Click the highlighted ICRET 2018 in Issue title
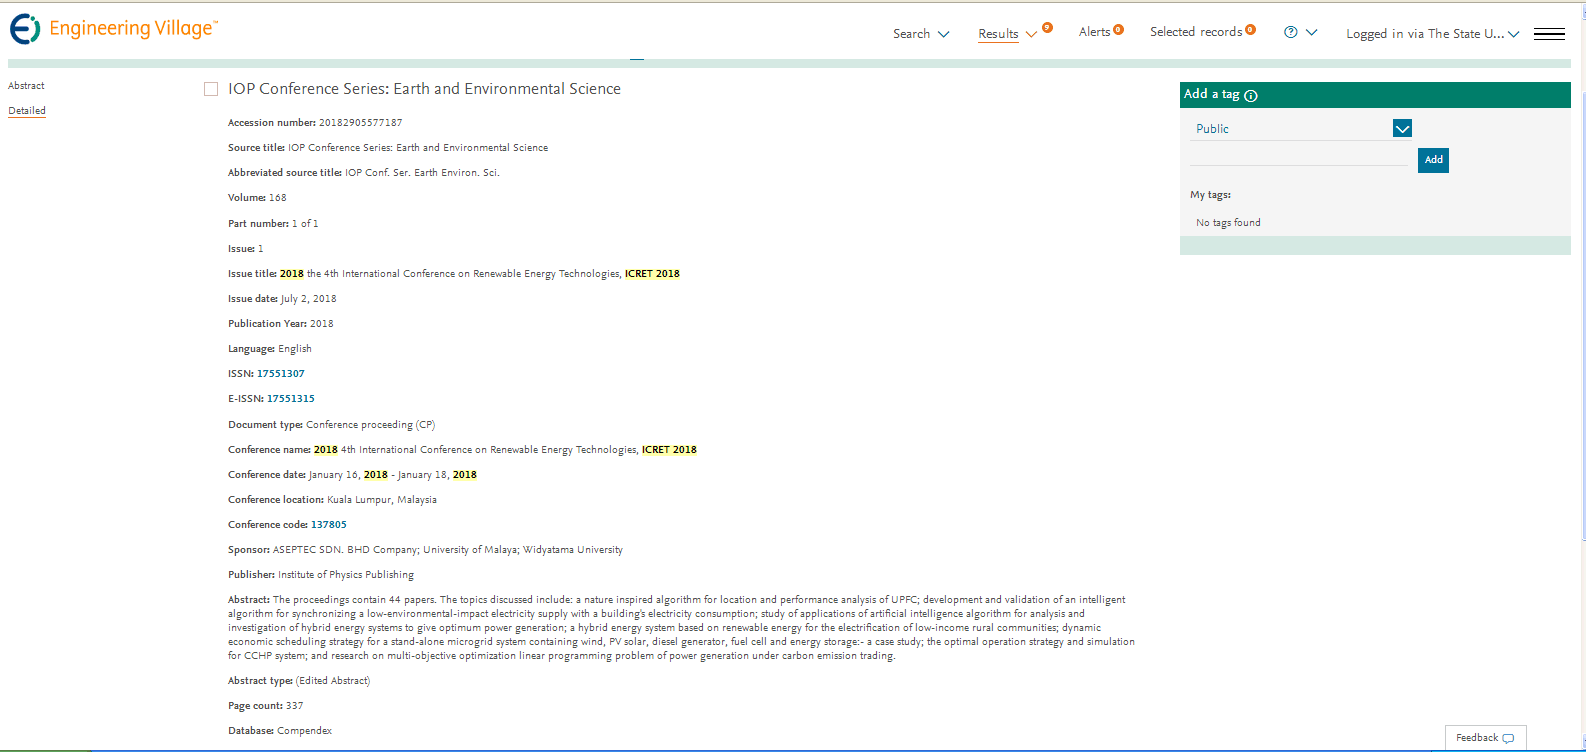The width and height of the screenshot is (1586, 752). 652,274
